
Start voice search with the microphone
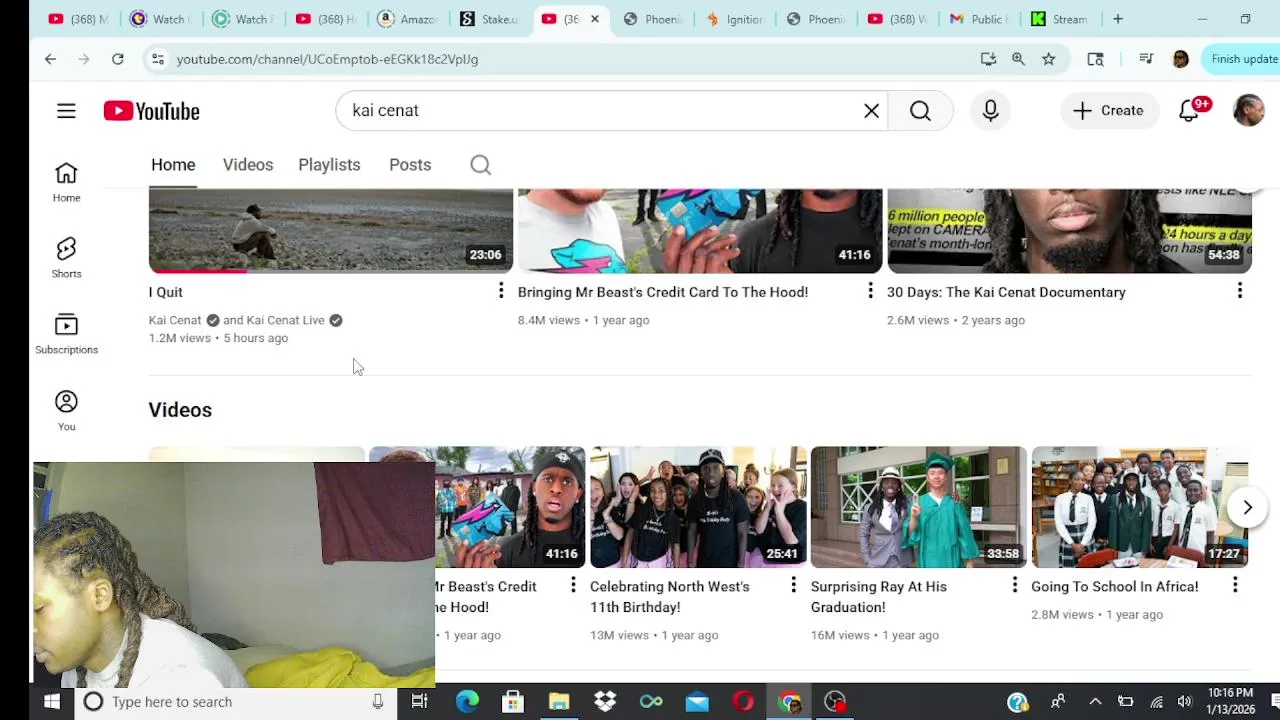(990, 111)
